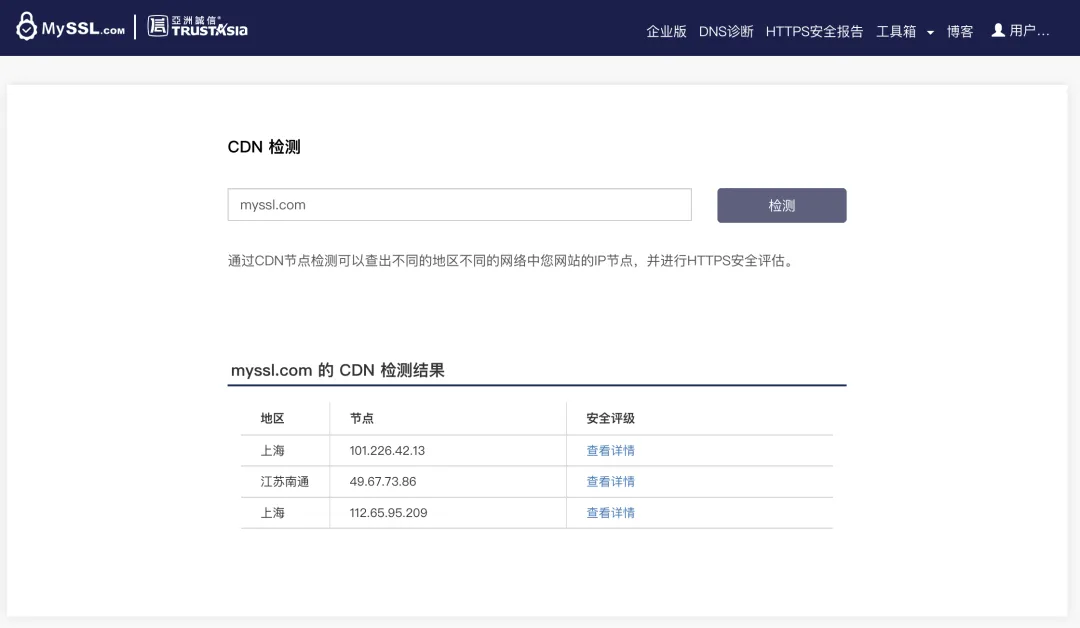Select IP address 49.67.73.86
Screen dimensions: 1080x628
tap(383, 481)
